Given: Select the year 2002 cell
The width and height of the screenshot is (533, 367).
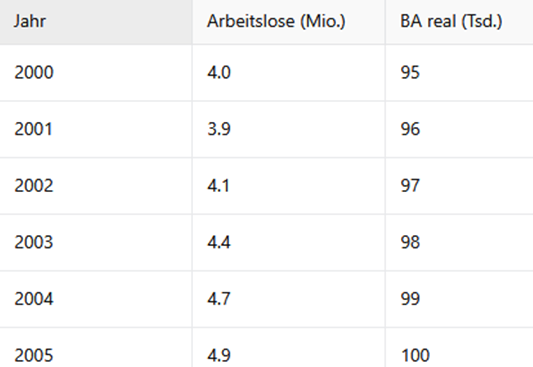Looking at the screenshot, I should pyautogui.click(x=96, y=186).
